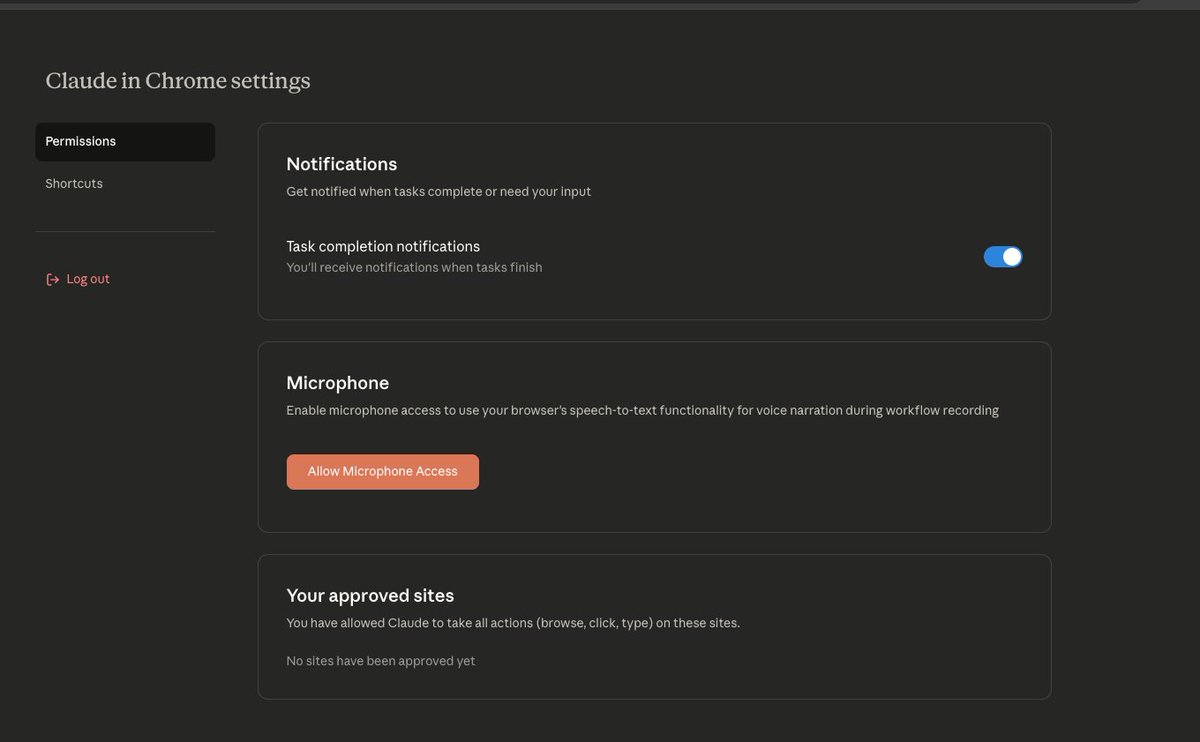
Task: Click text about receiving notifications when tasks finish
Action: (x=414, y=268)
